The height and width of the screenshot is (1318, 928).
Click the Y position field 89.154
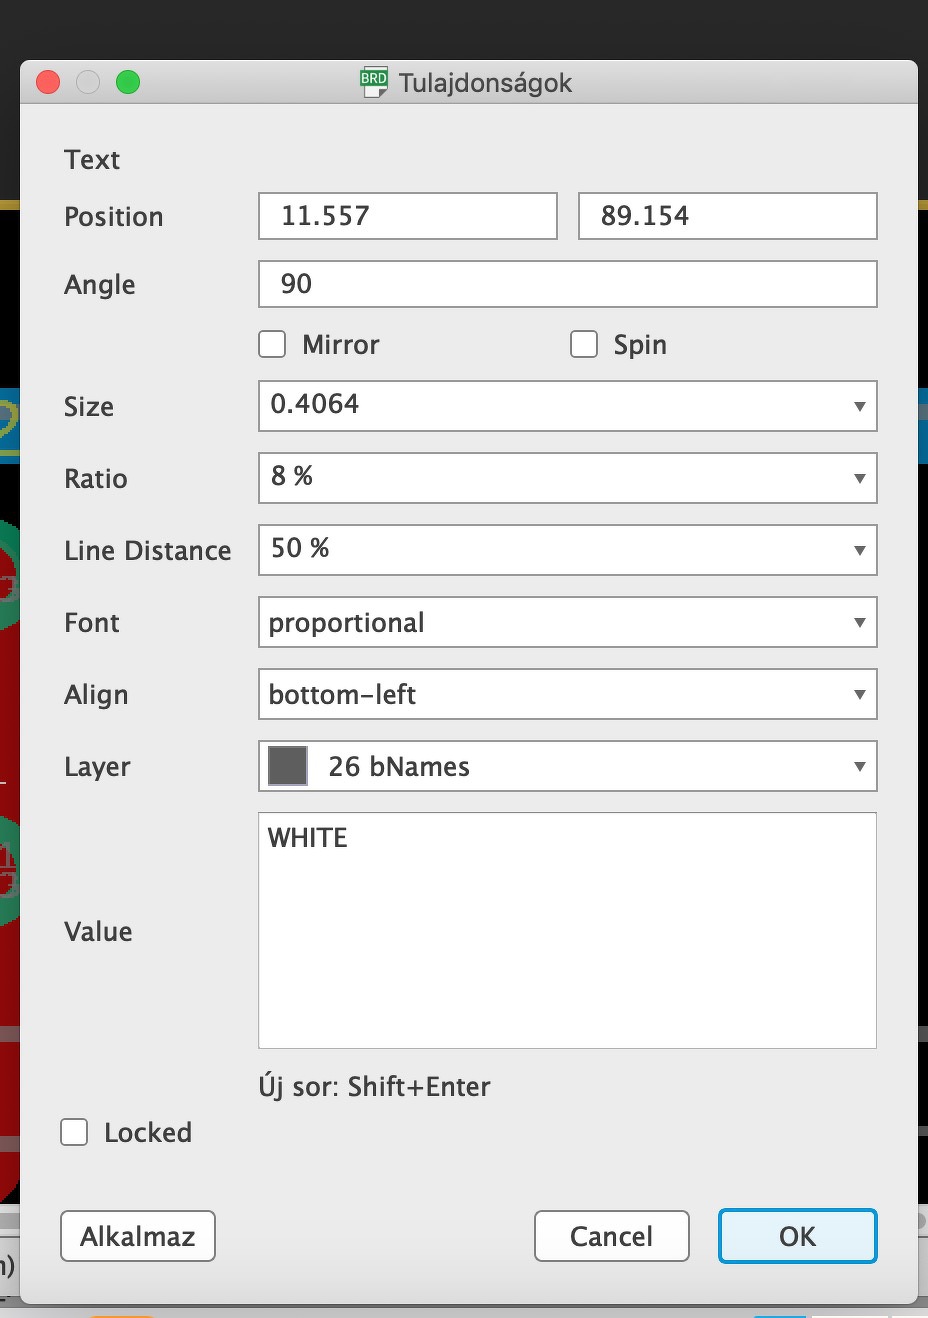727,216
